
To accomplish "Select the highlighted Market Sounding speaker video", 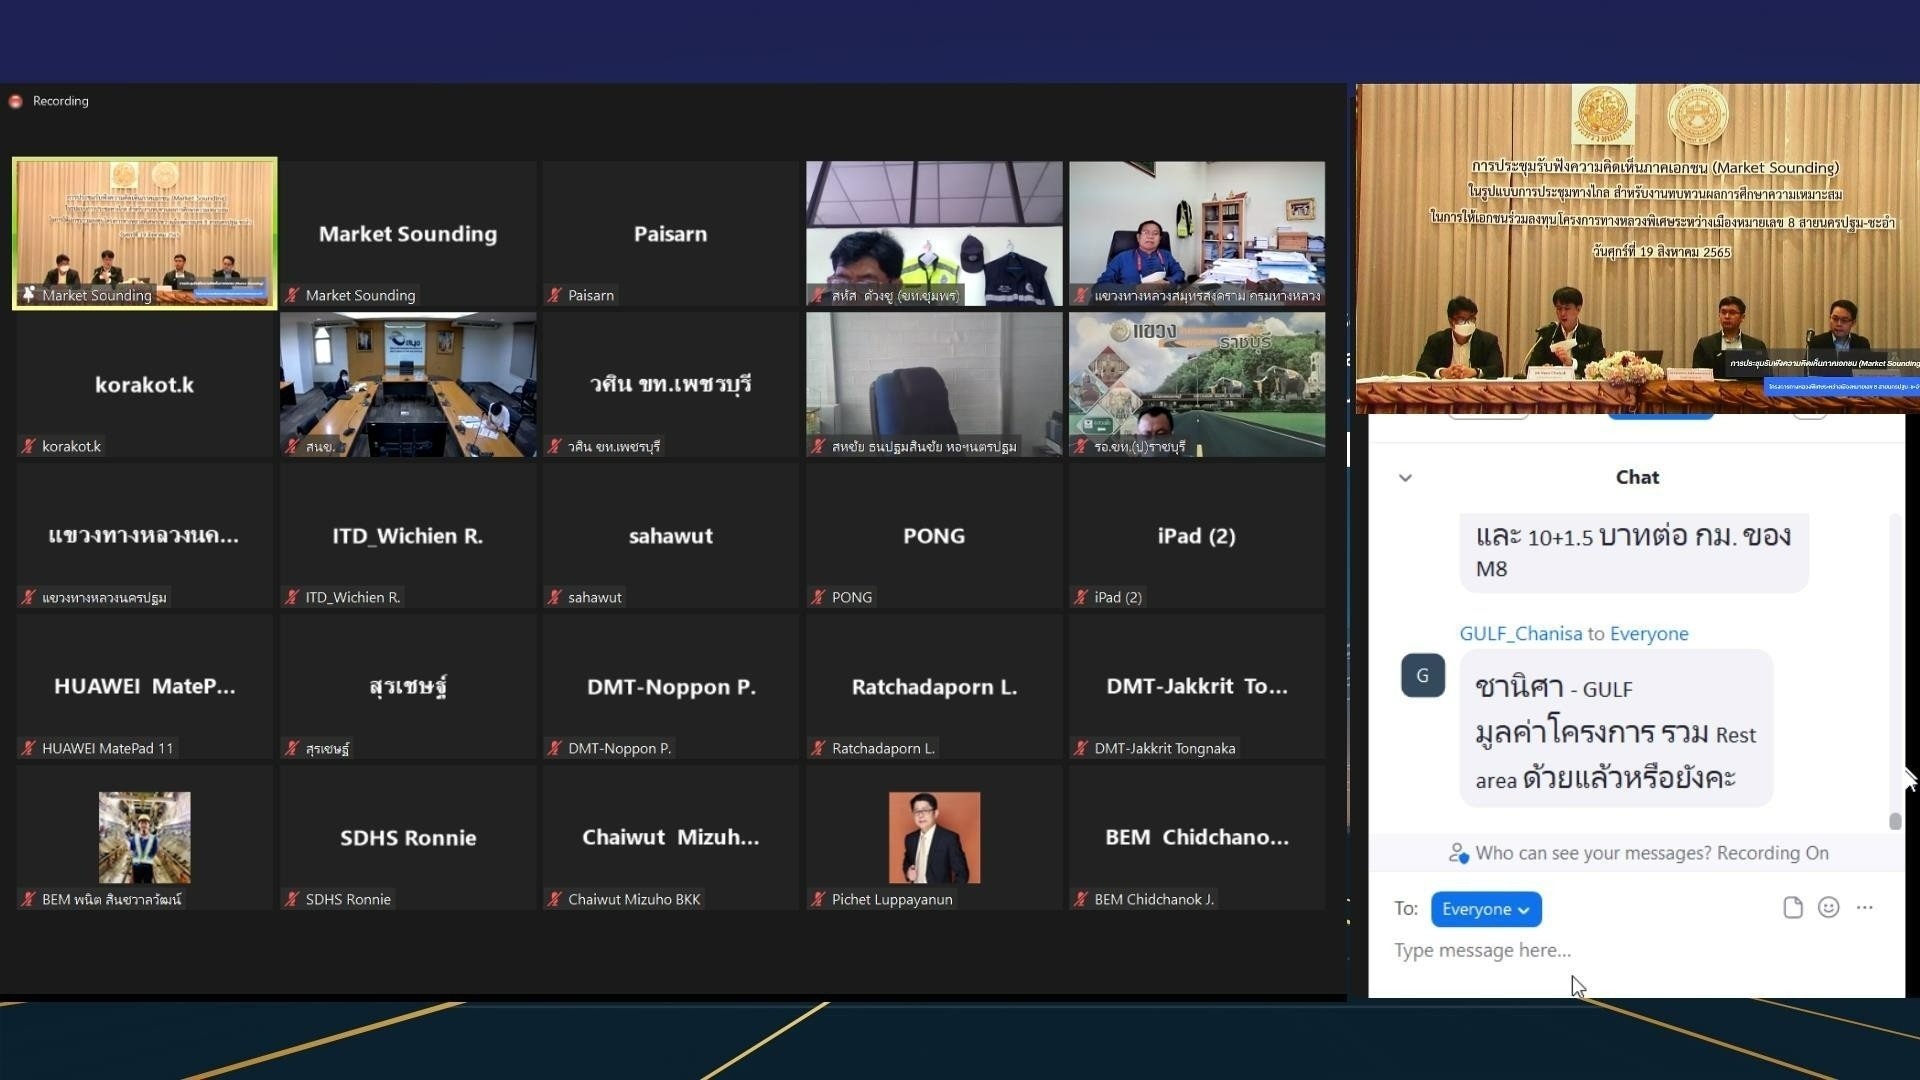I will 145,232.
